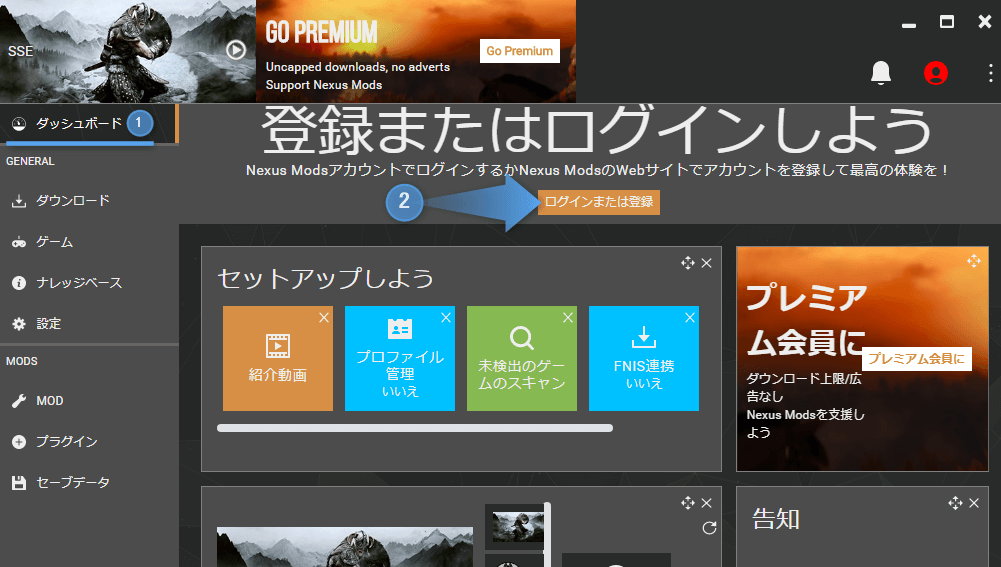Click the 紹介動画 tile
This screenshot has height=567, width=1001.
pos(278,358)
